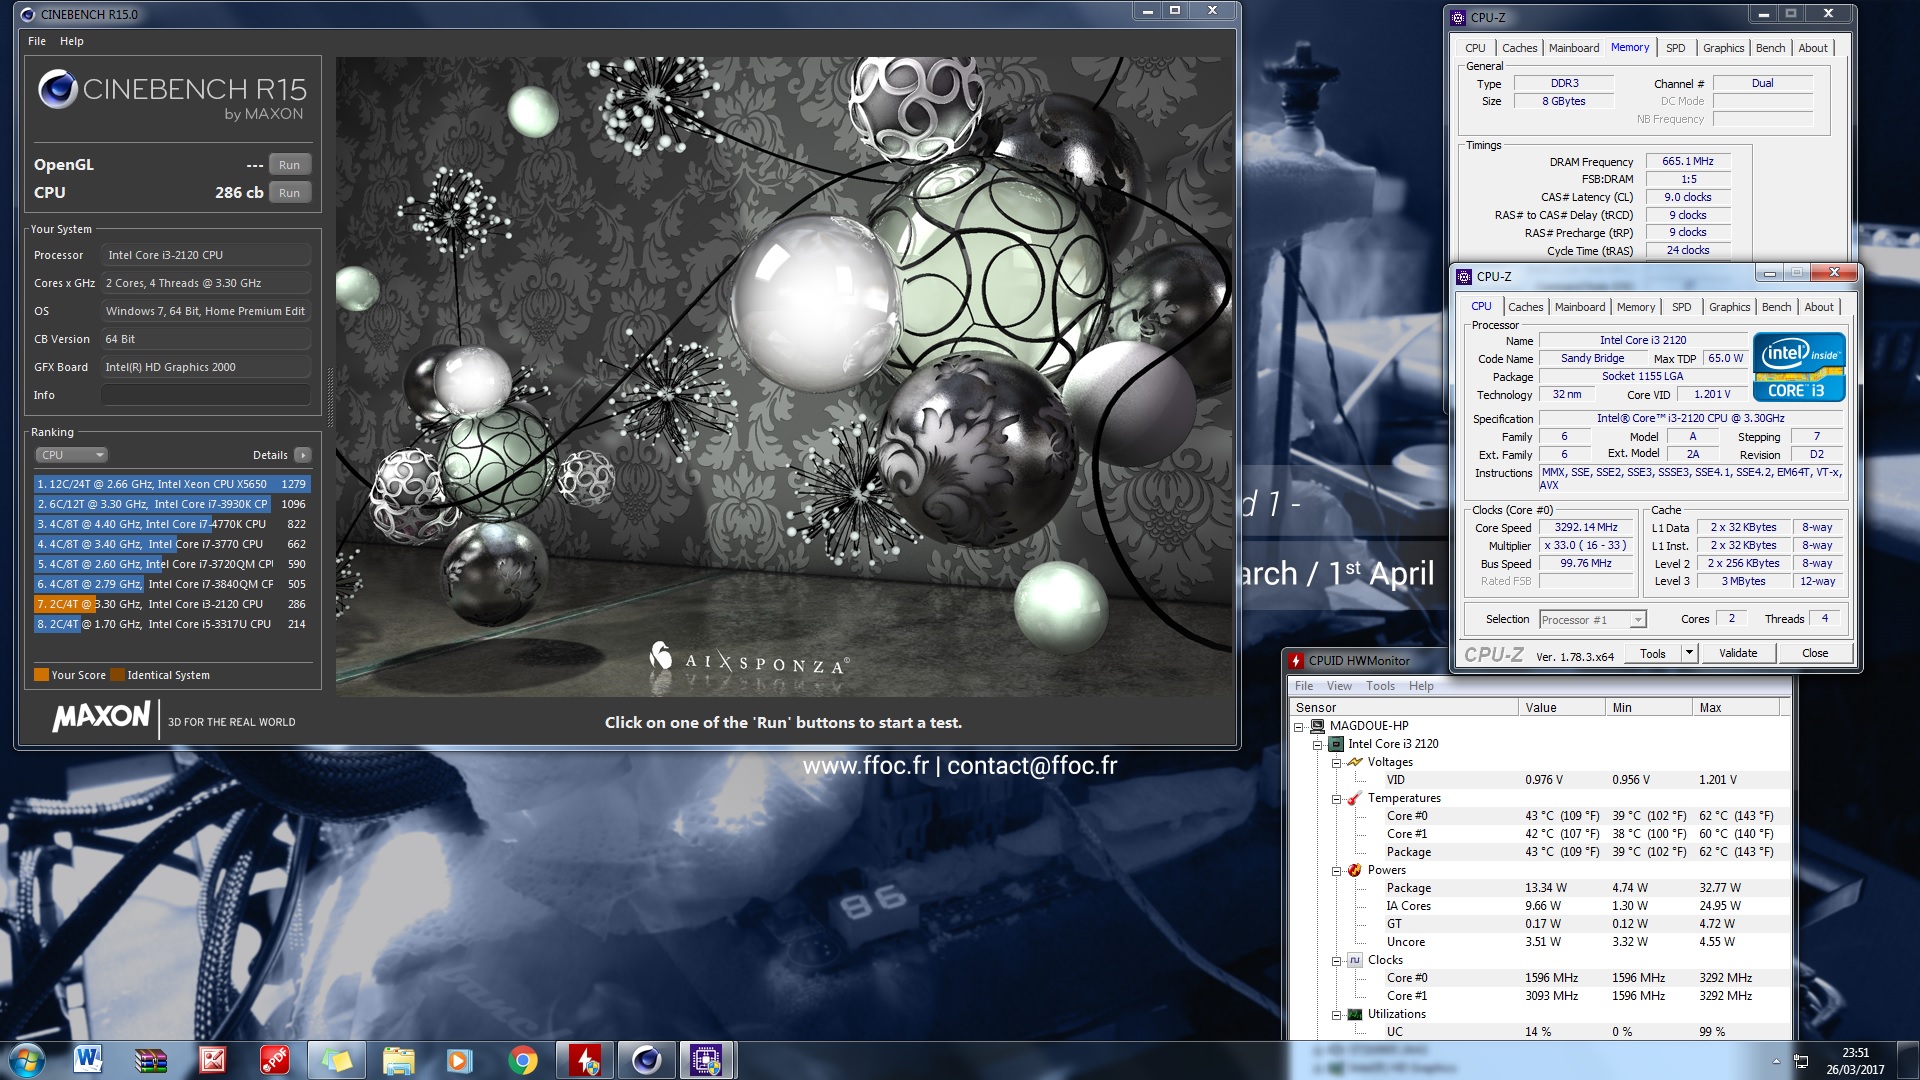Click the Intel Core i3 2120 chip icon

(x=1336, y=744)
